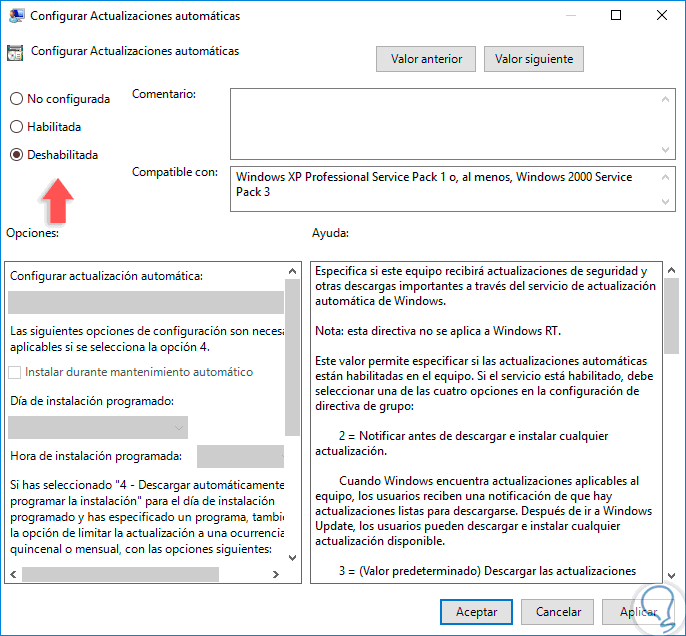Click the Ayuda vertical scrollbar thumb
This screenshot has width=686, height=636.
pos(672,316)
